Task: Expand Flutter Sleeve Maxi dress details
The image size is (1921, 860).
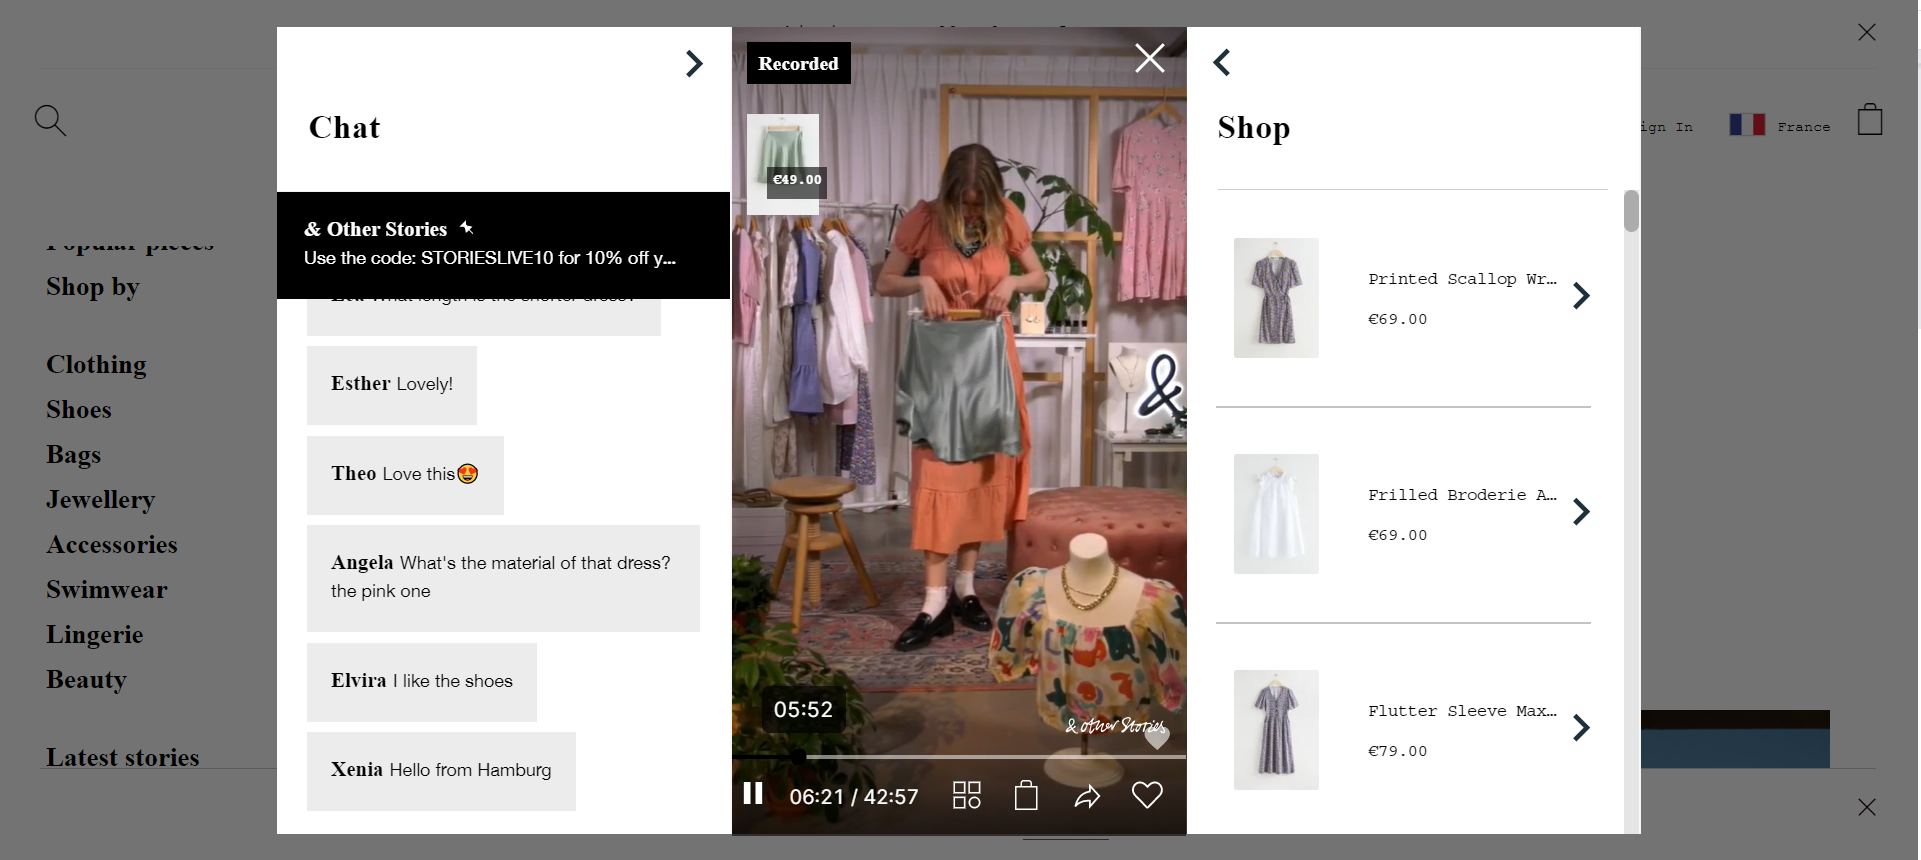Action: [1581, 728]
